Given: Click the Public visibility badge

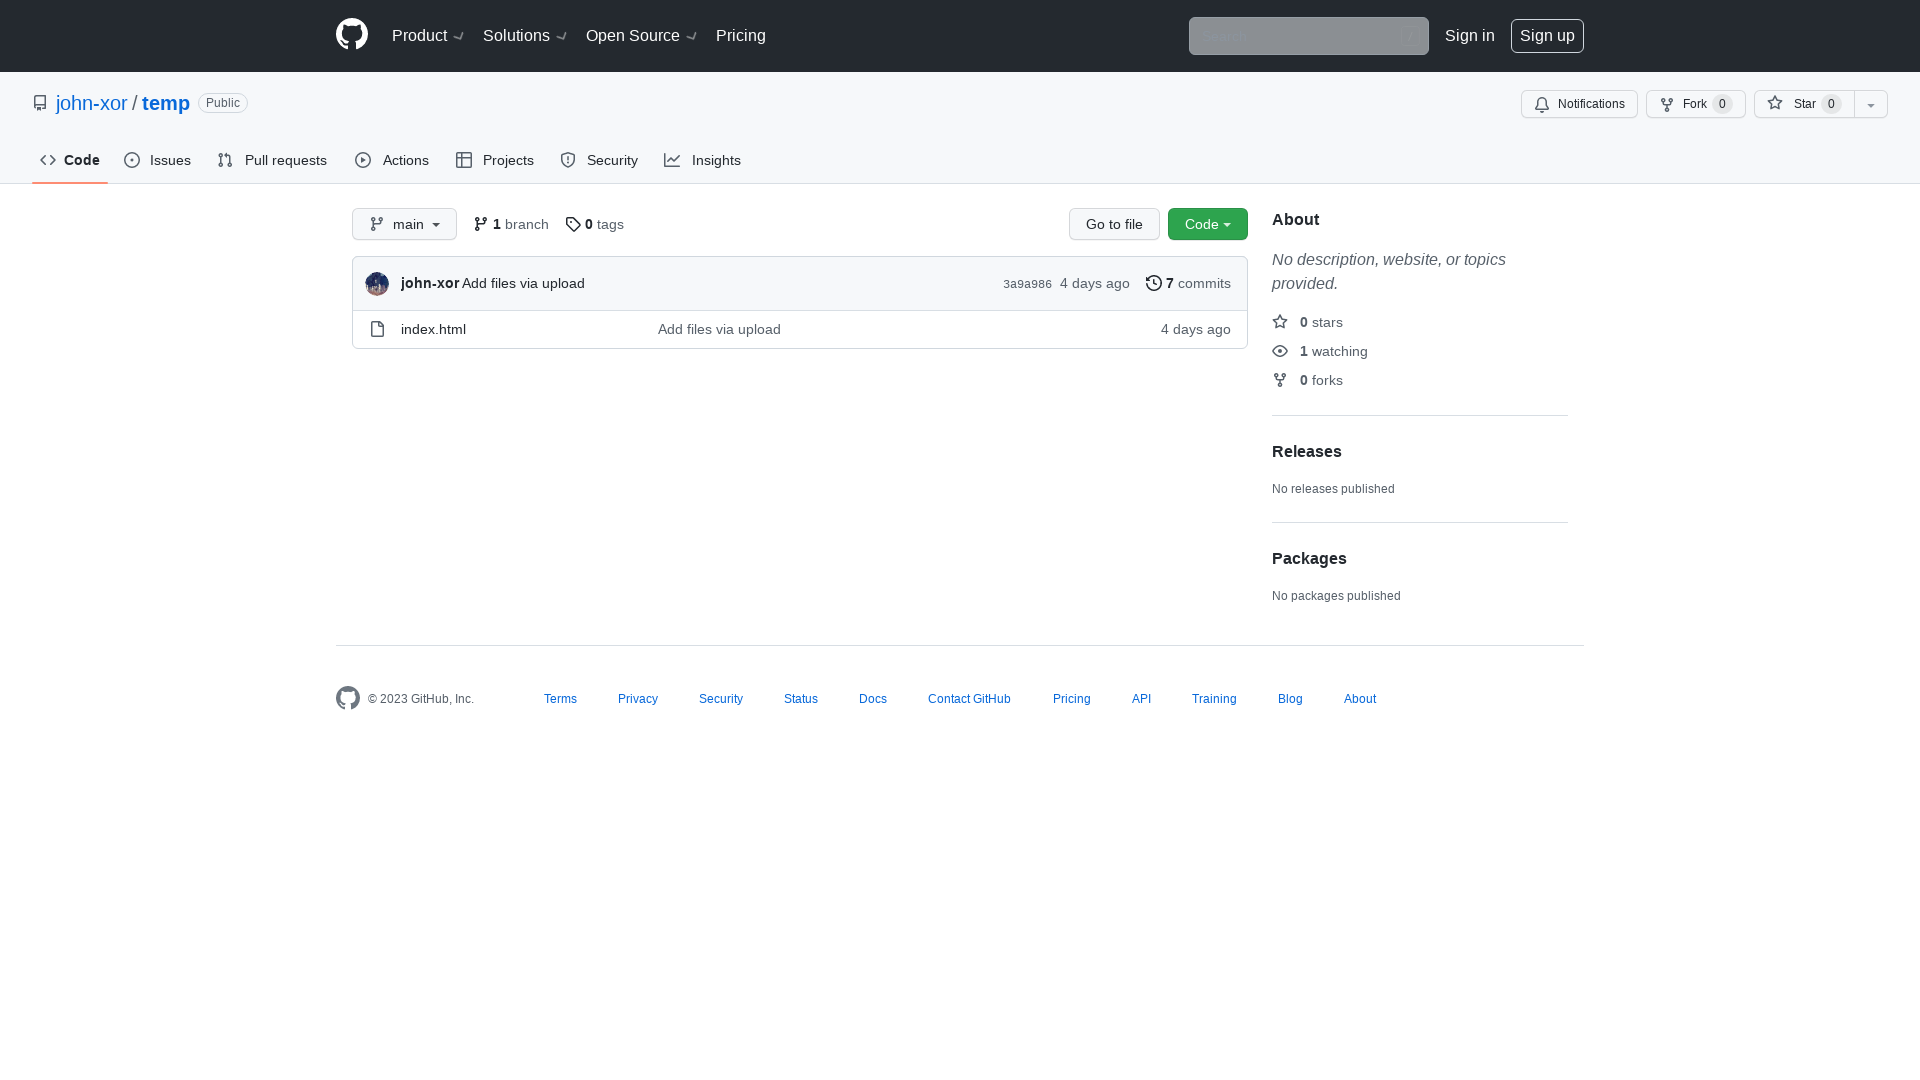Looking at the screenshot, I should click(x=223, y=103).
